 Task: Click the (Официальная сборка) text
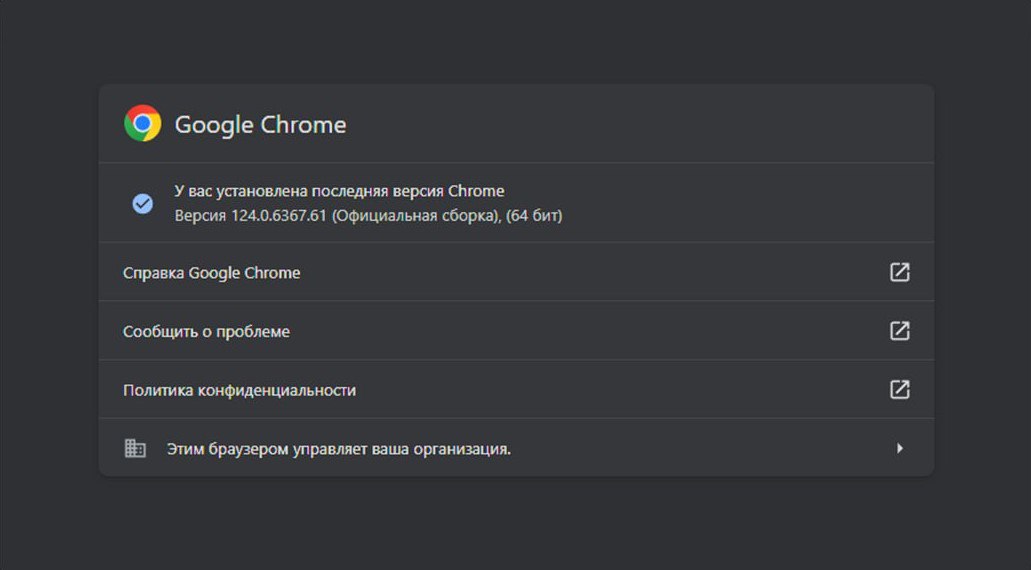tap(416, 216)
